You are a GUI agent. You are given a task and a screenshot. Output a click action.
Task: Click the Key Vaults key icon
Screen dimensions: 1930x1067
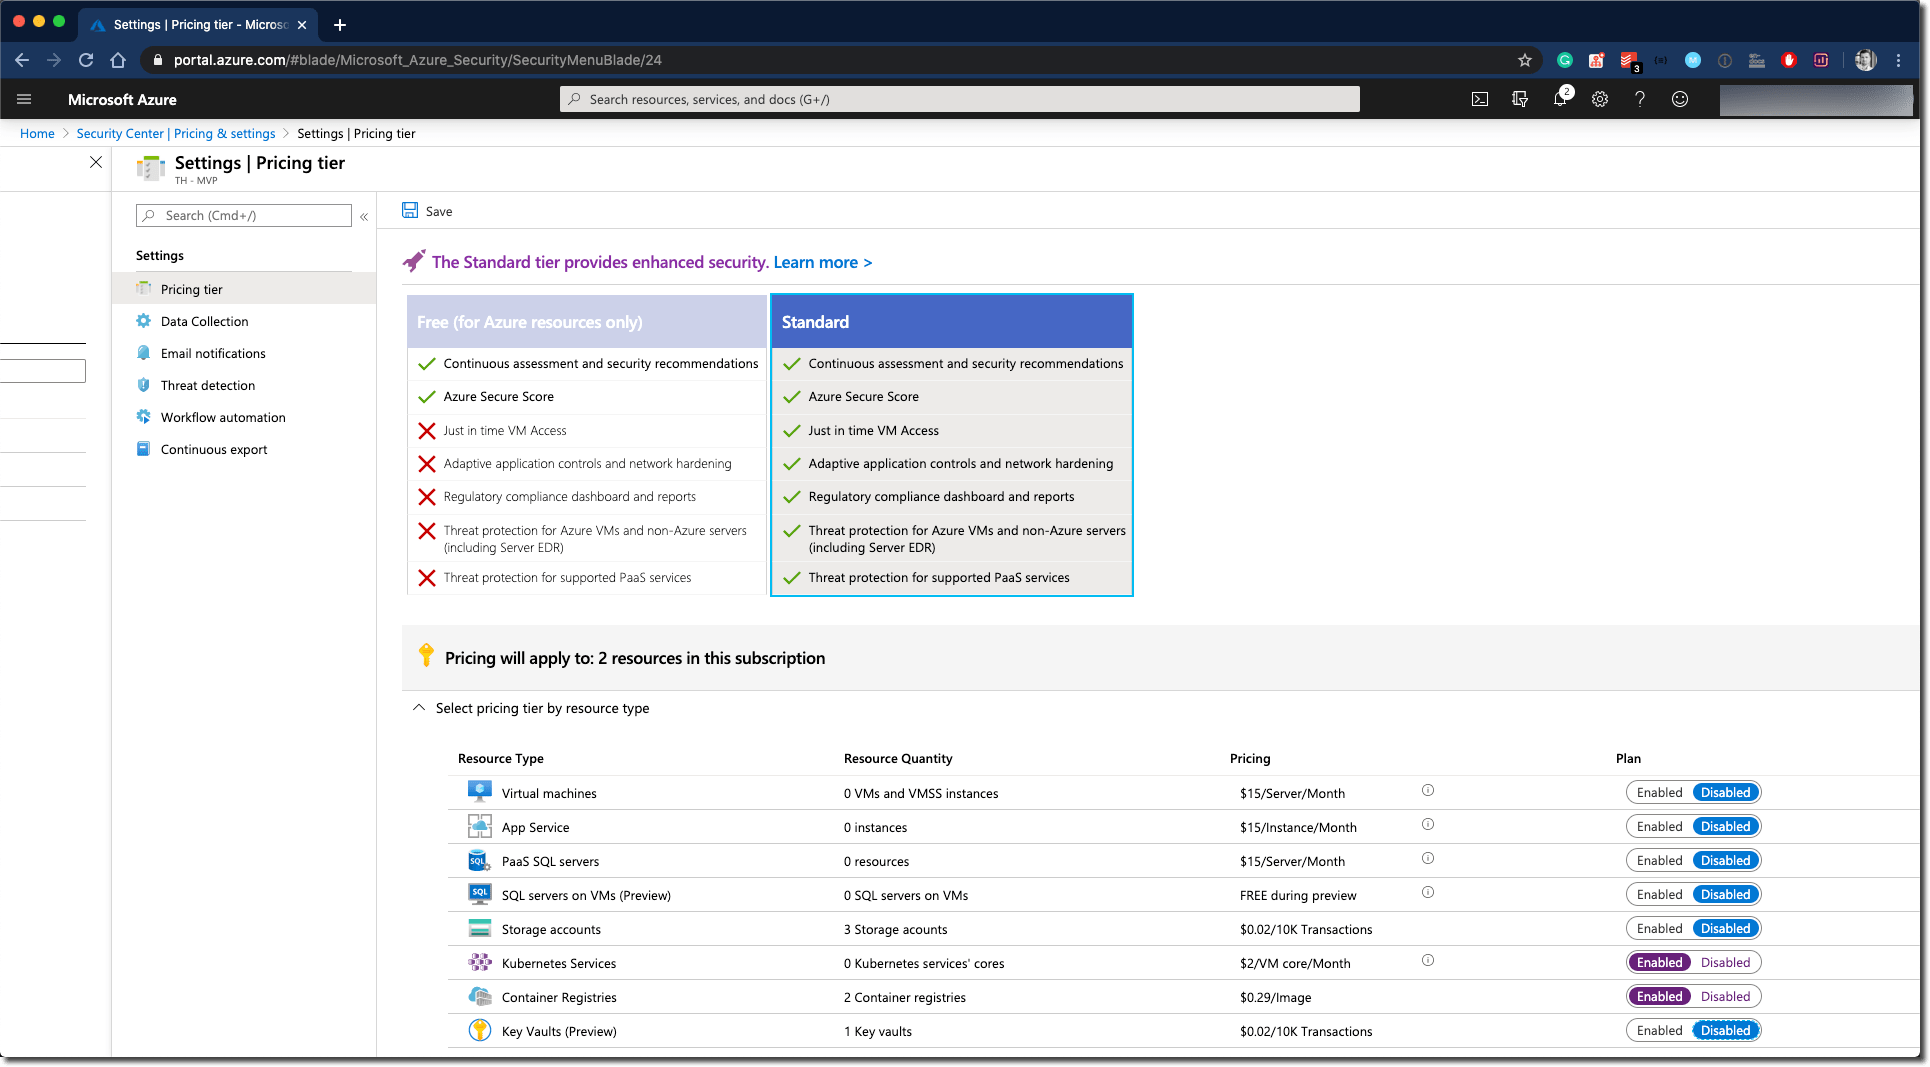click(x=479, y=1030)
